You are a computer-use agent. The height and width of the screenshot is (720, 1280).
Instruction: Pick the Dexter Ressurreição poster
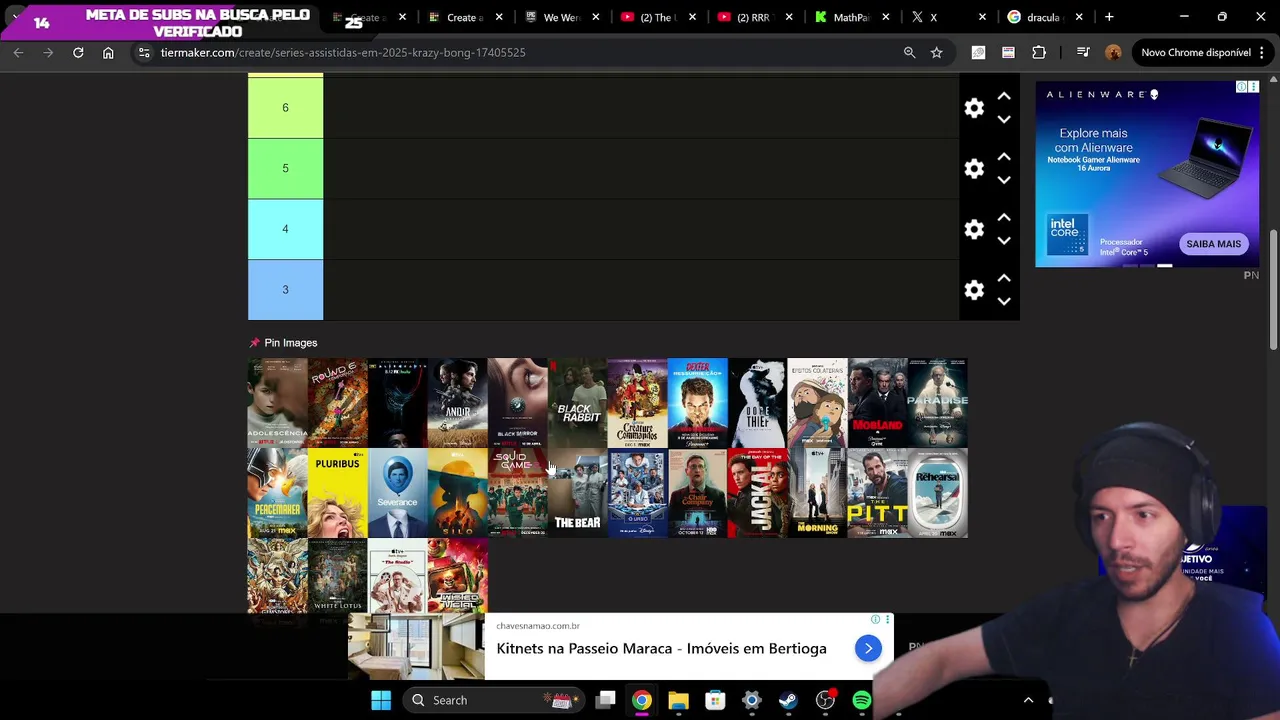pyautogui.click(x=698, y=403)
